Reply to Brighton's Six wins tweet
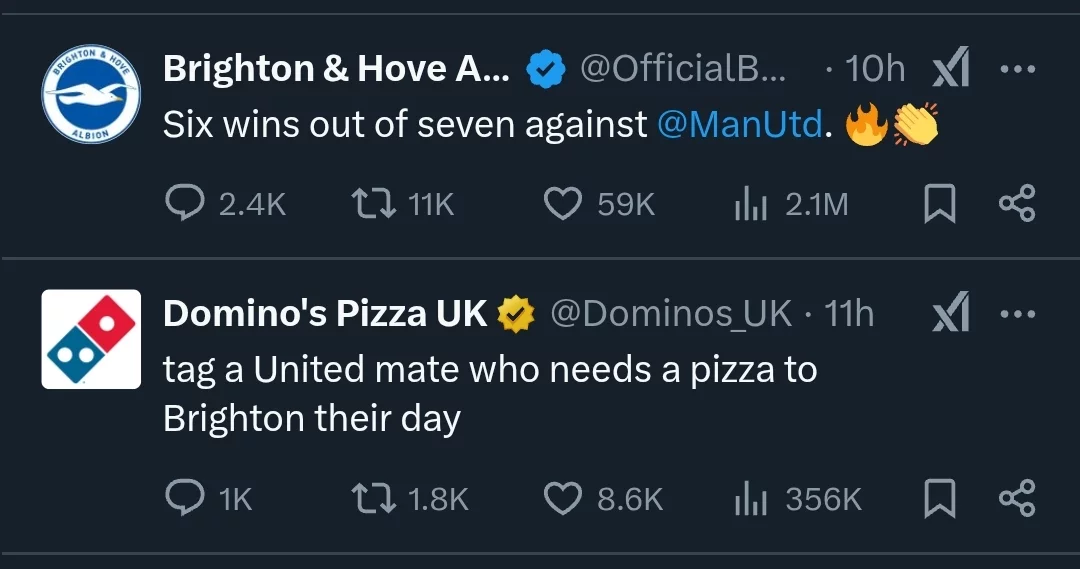 (x=184, y=205)
